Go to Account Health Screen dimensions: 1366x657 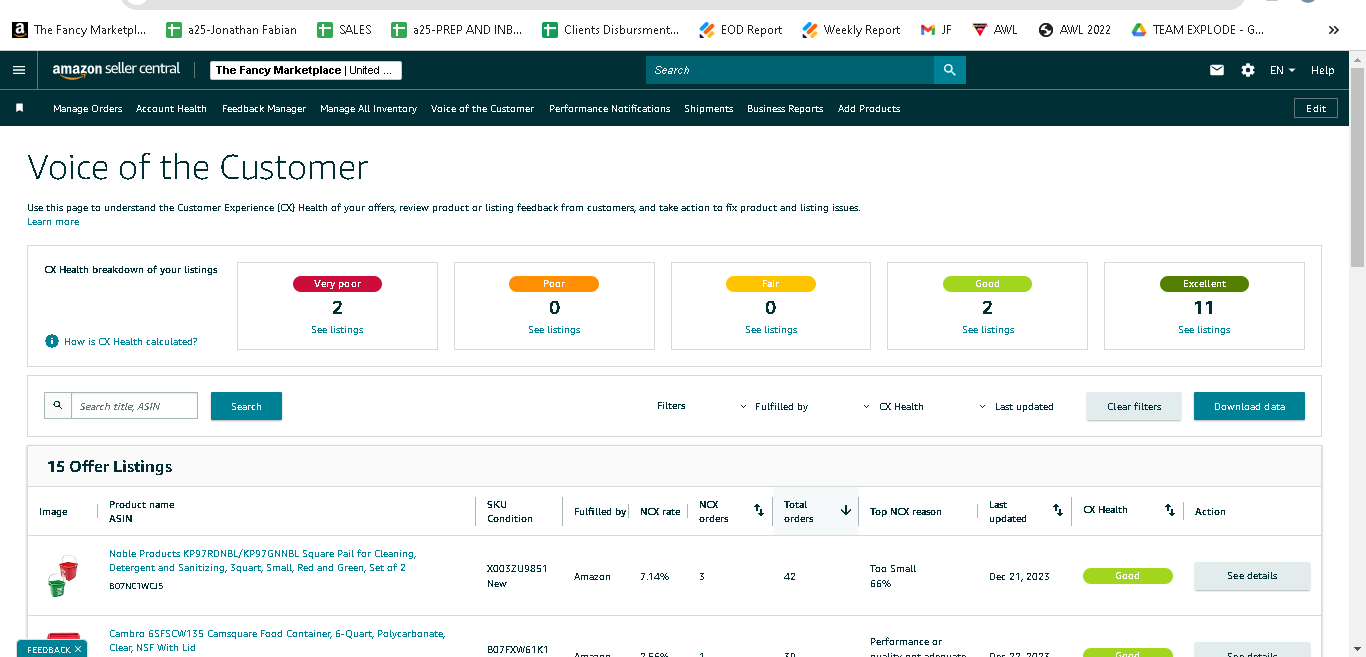(171, 108)
